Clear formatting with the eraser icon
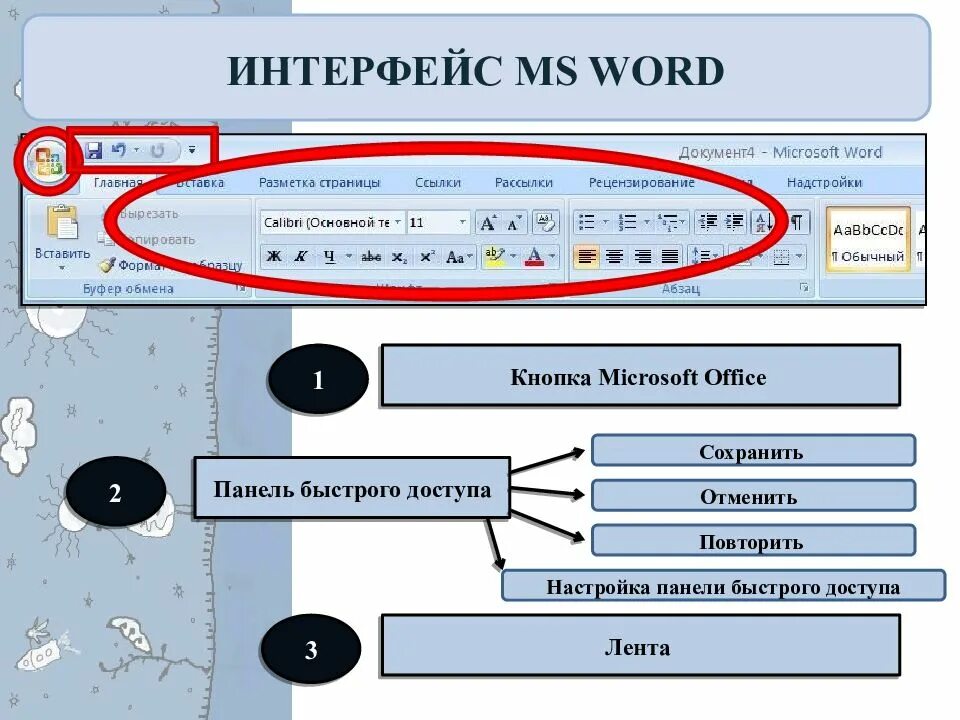Screen dimensions: 960x720 pyautogui.click(x=544, y=222)
